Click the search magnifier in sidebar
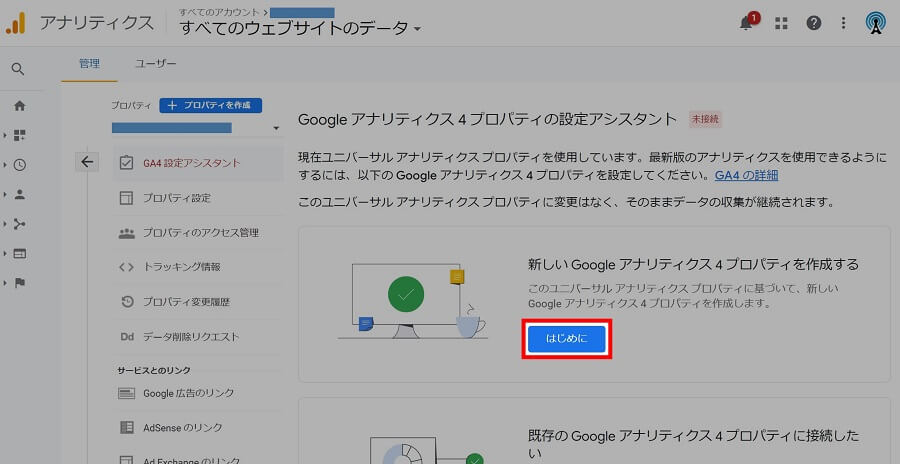 (x=18, y=69)
